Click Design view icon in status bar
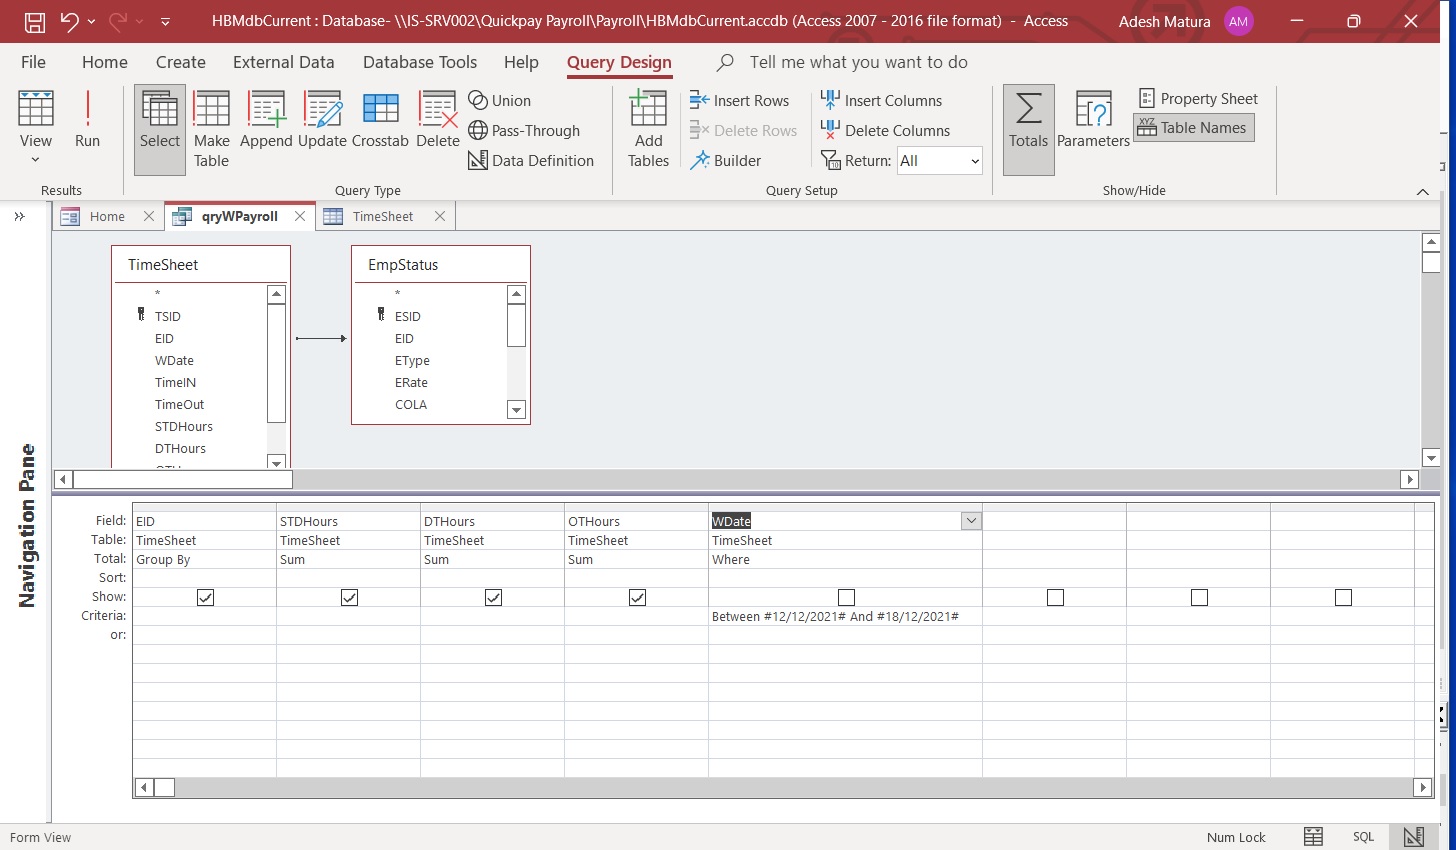 point(1414,837)
